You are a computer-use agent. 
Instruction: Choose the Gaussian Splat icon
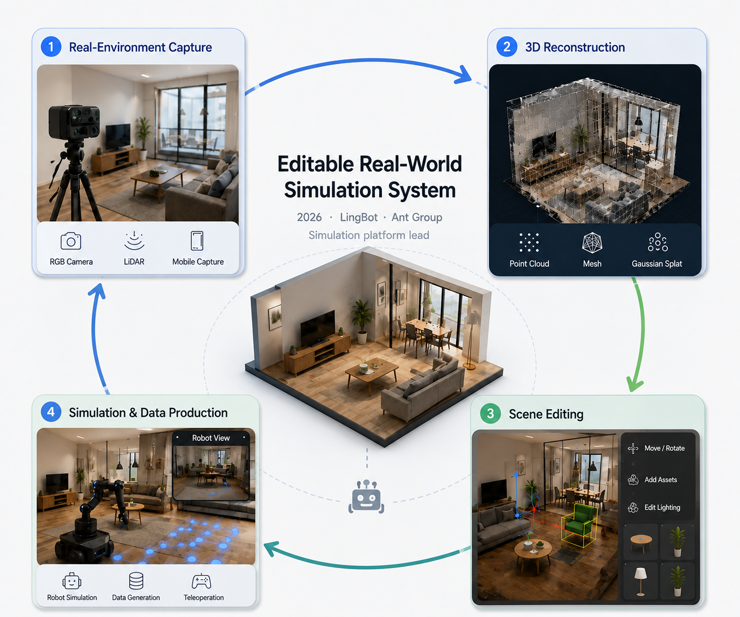657,242
